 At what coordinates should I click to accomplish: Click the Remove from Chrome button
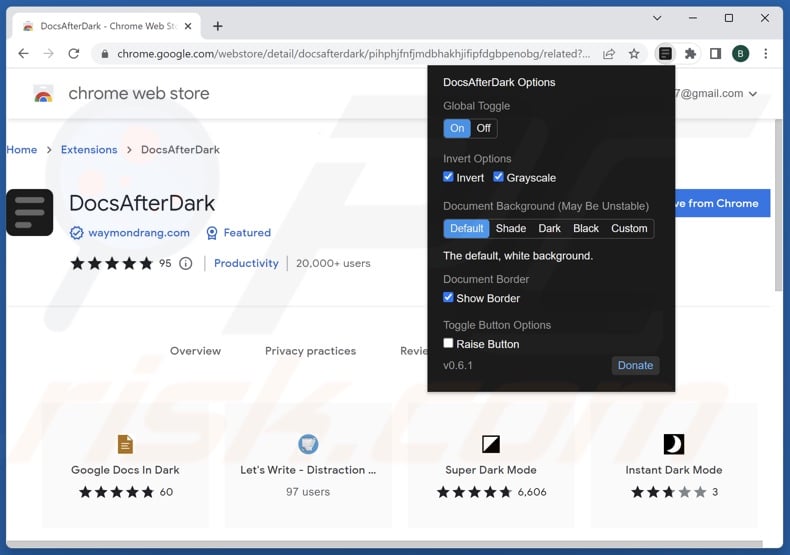pyautogui.click(x=722, y=203)
